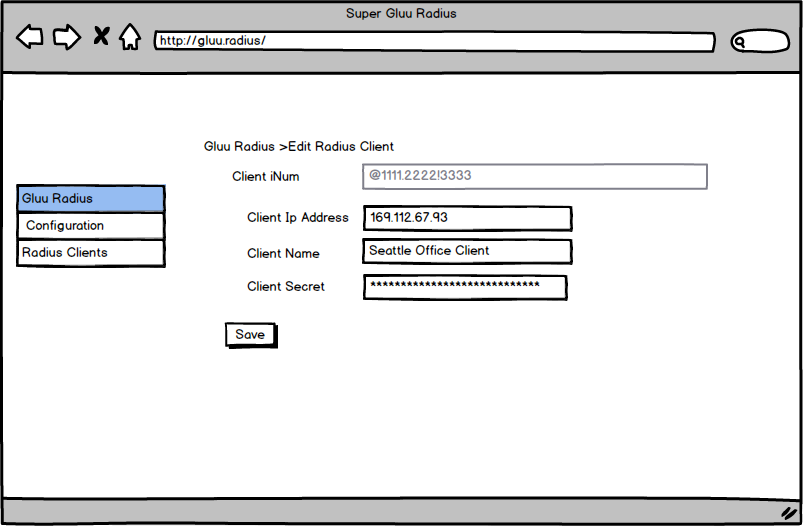Open the Radius Clients menu item
Viewport: 803px width, 526px height.
[91, 253]
